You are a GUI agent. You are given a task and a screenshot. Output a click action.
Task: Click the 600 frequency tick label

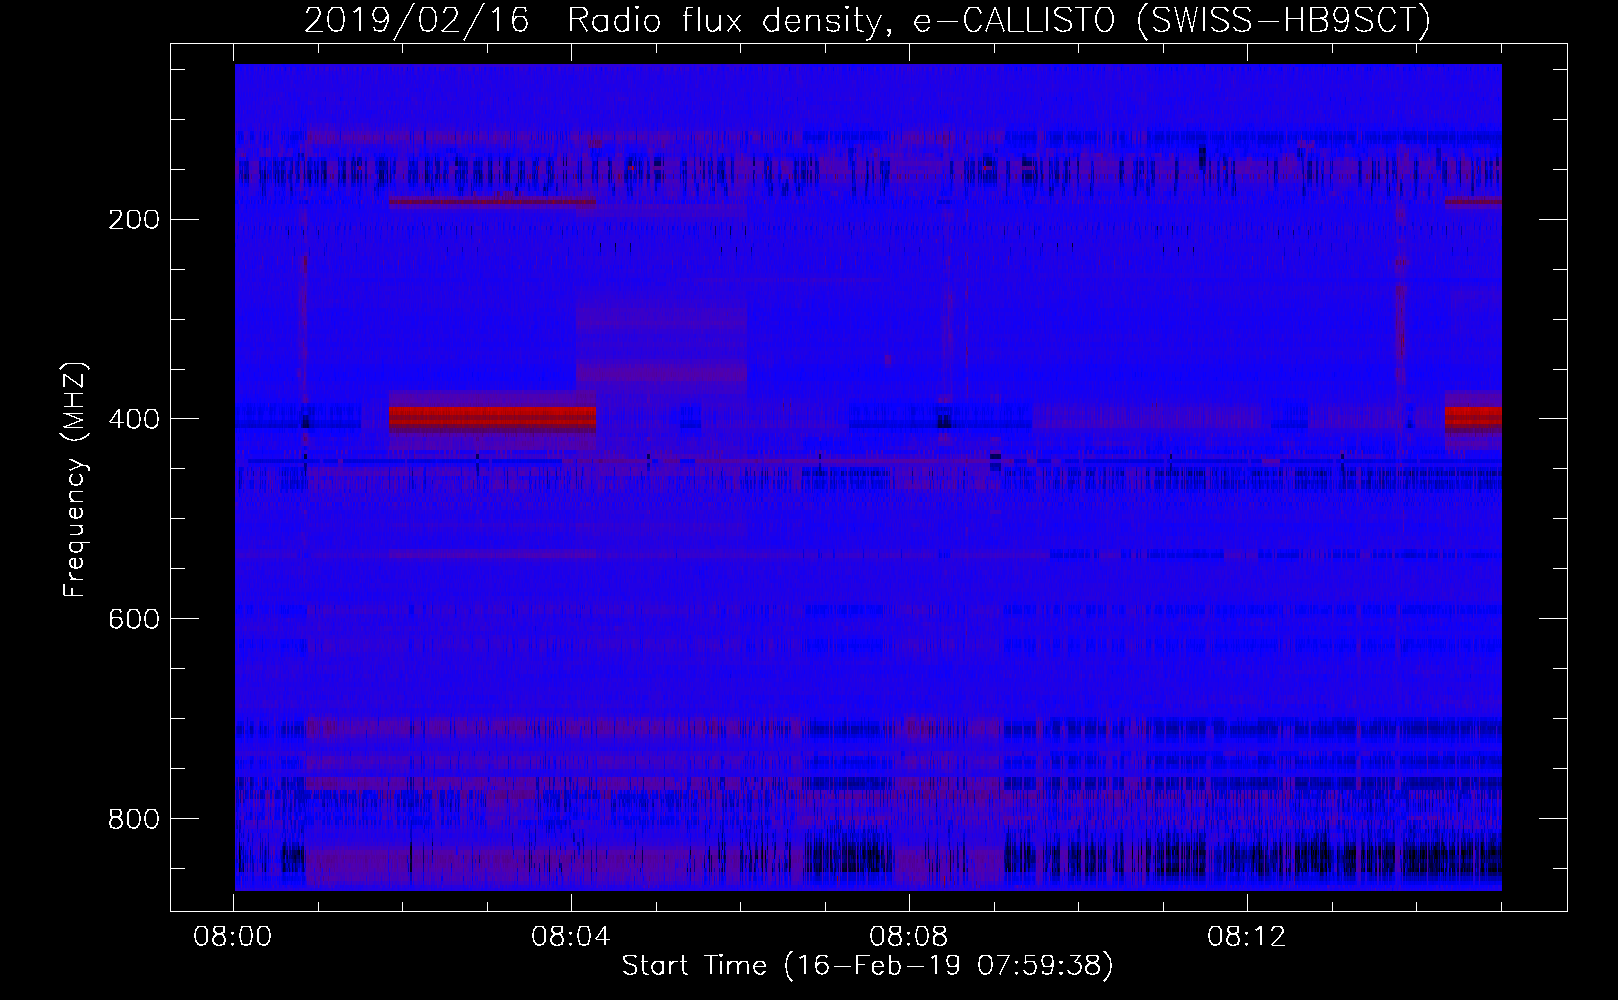[133, 619]
